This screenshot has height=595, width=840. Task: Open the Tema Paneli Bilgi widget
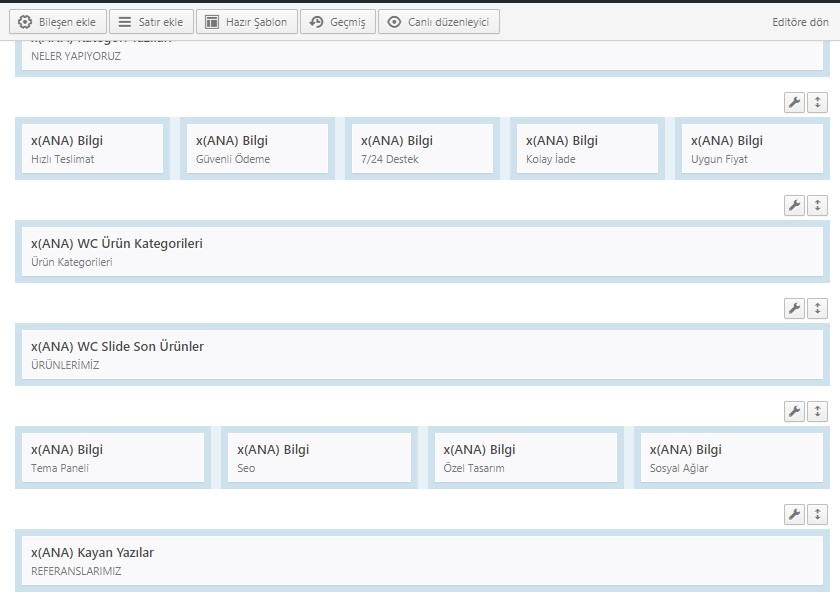113,458
